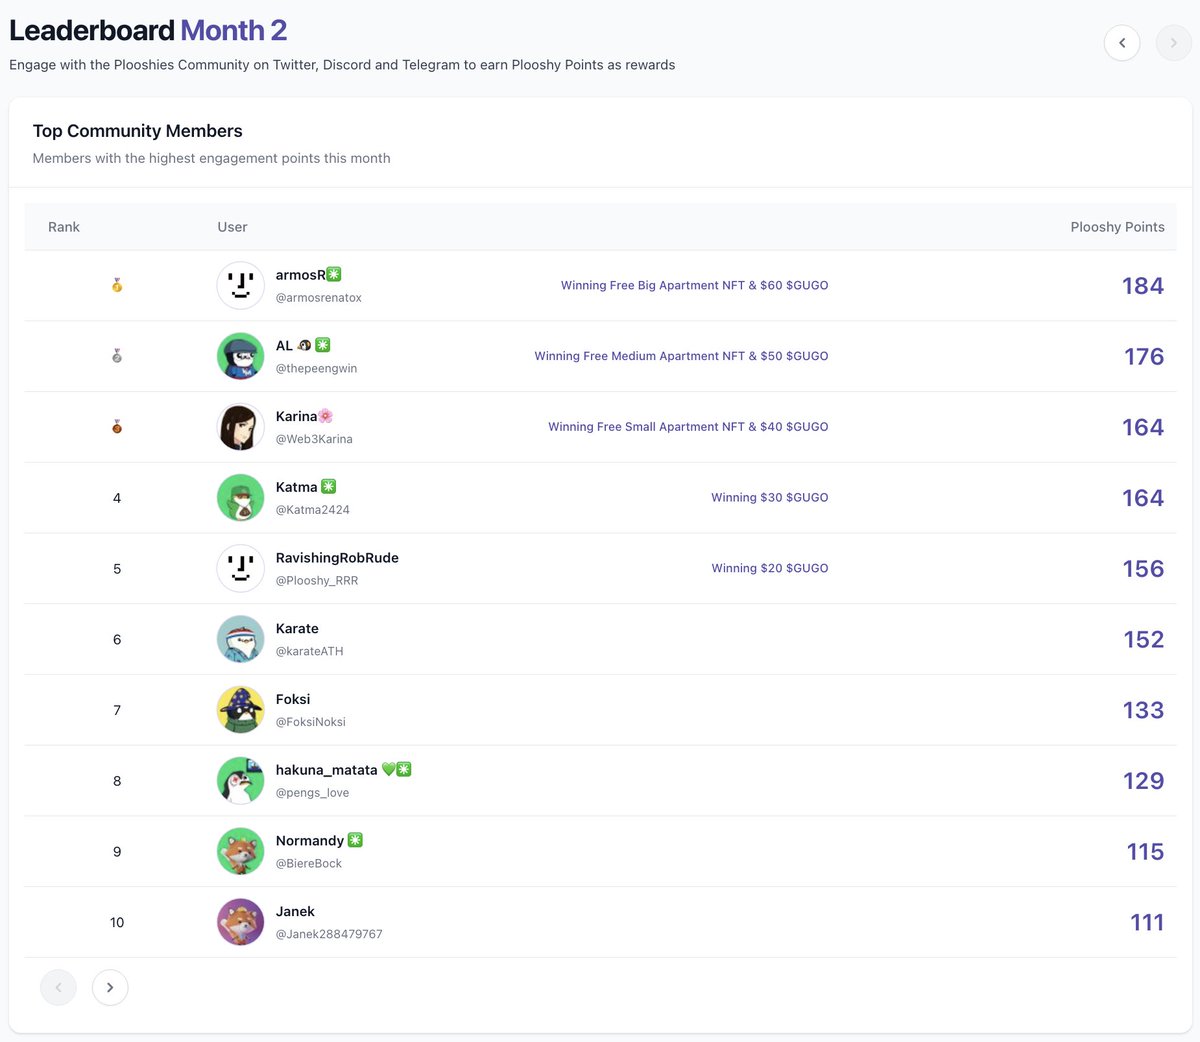
Task: Click the Plooshy Points column header
Action: point(1118,227)
